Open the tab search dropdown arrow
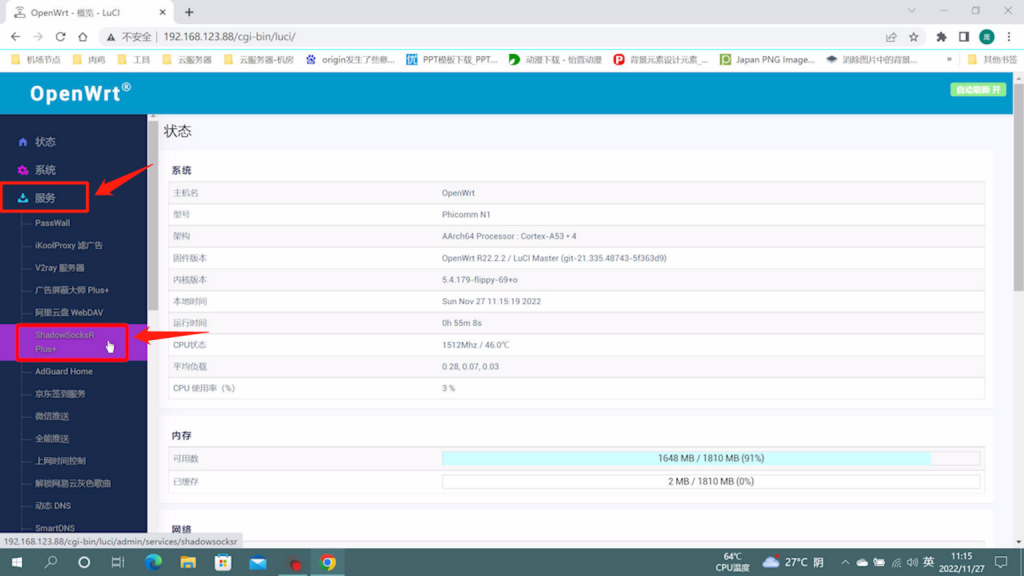This screenshot has width=1024, height=576. (x=912, y=10)
